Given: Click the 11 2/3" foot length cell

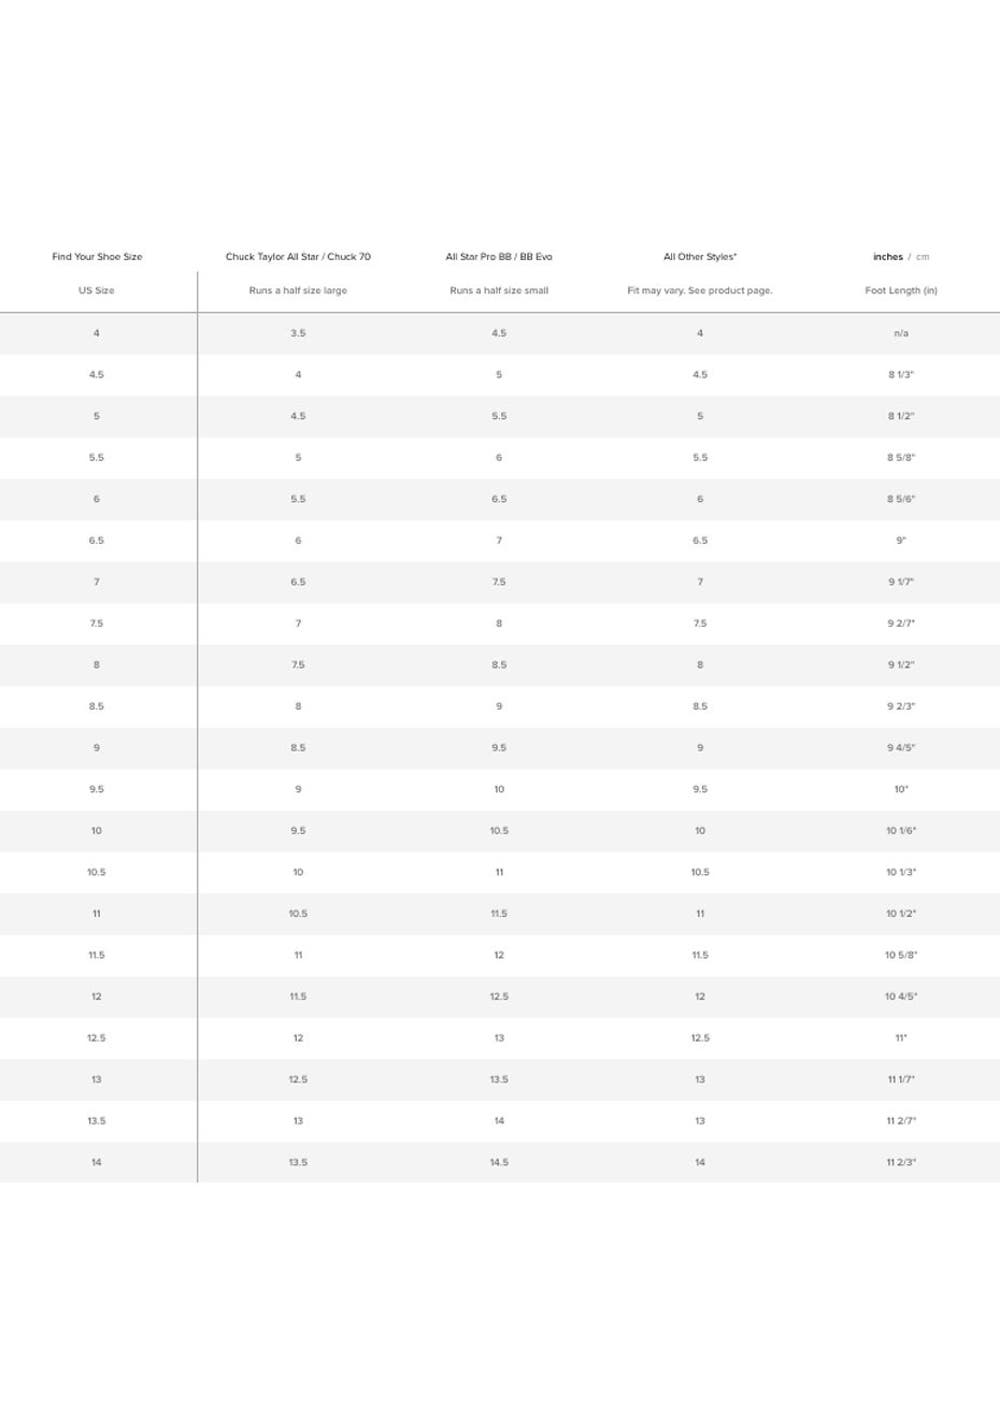Looking at the screenshot, I should click(x=901, y=1163).
